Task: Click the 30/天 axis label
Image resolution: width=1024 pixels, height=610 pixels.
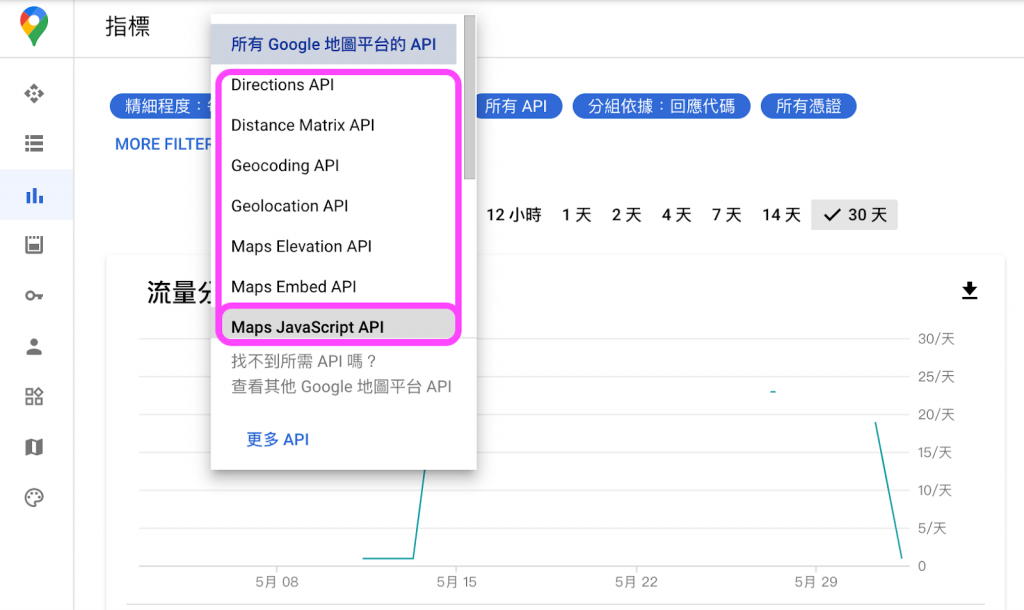Action: [x=936, y=339]
